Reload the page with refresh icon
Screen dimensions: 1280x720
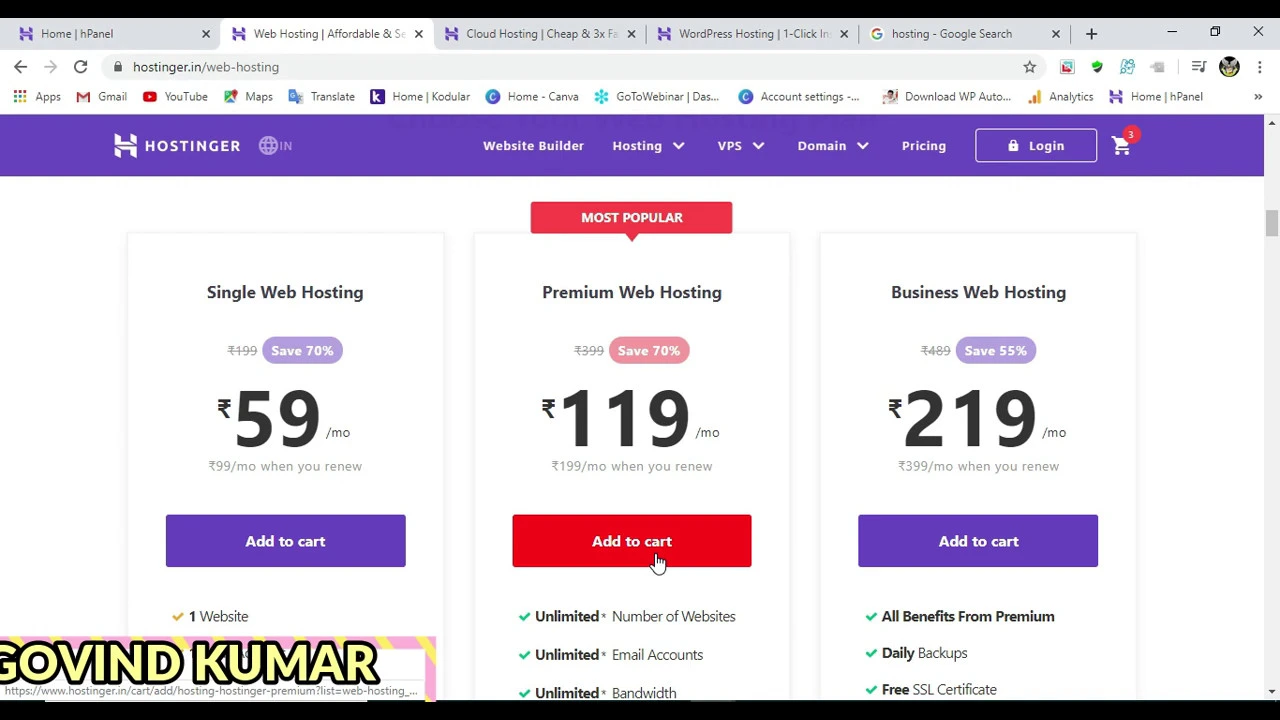click(80, 67)
